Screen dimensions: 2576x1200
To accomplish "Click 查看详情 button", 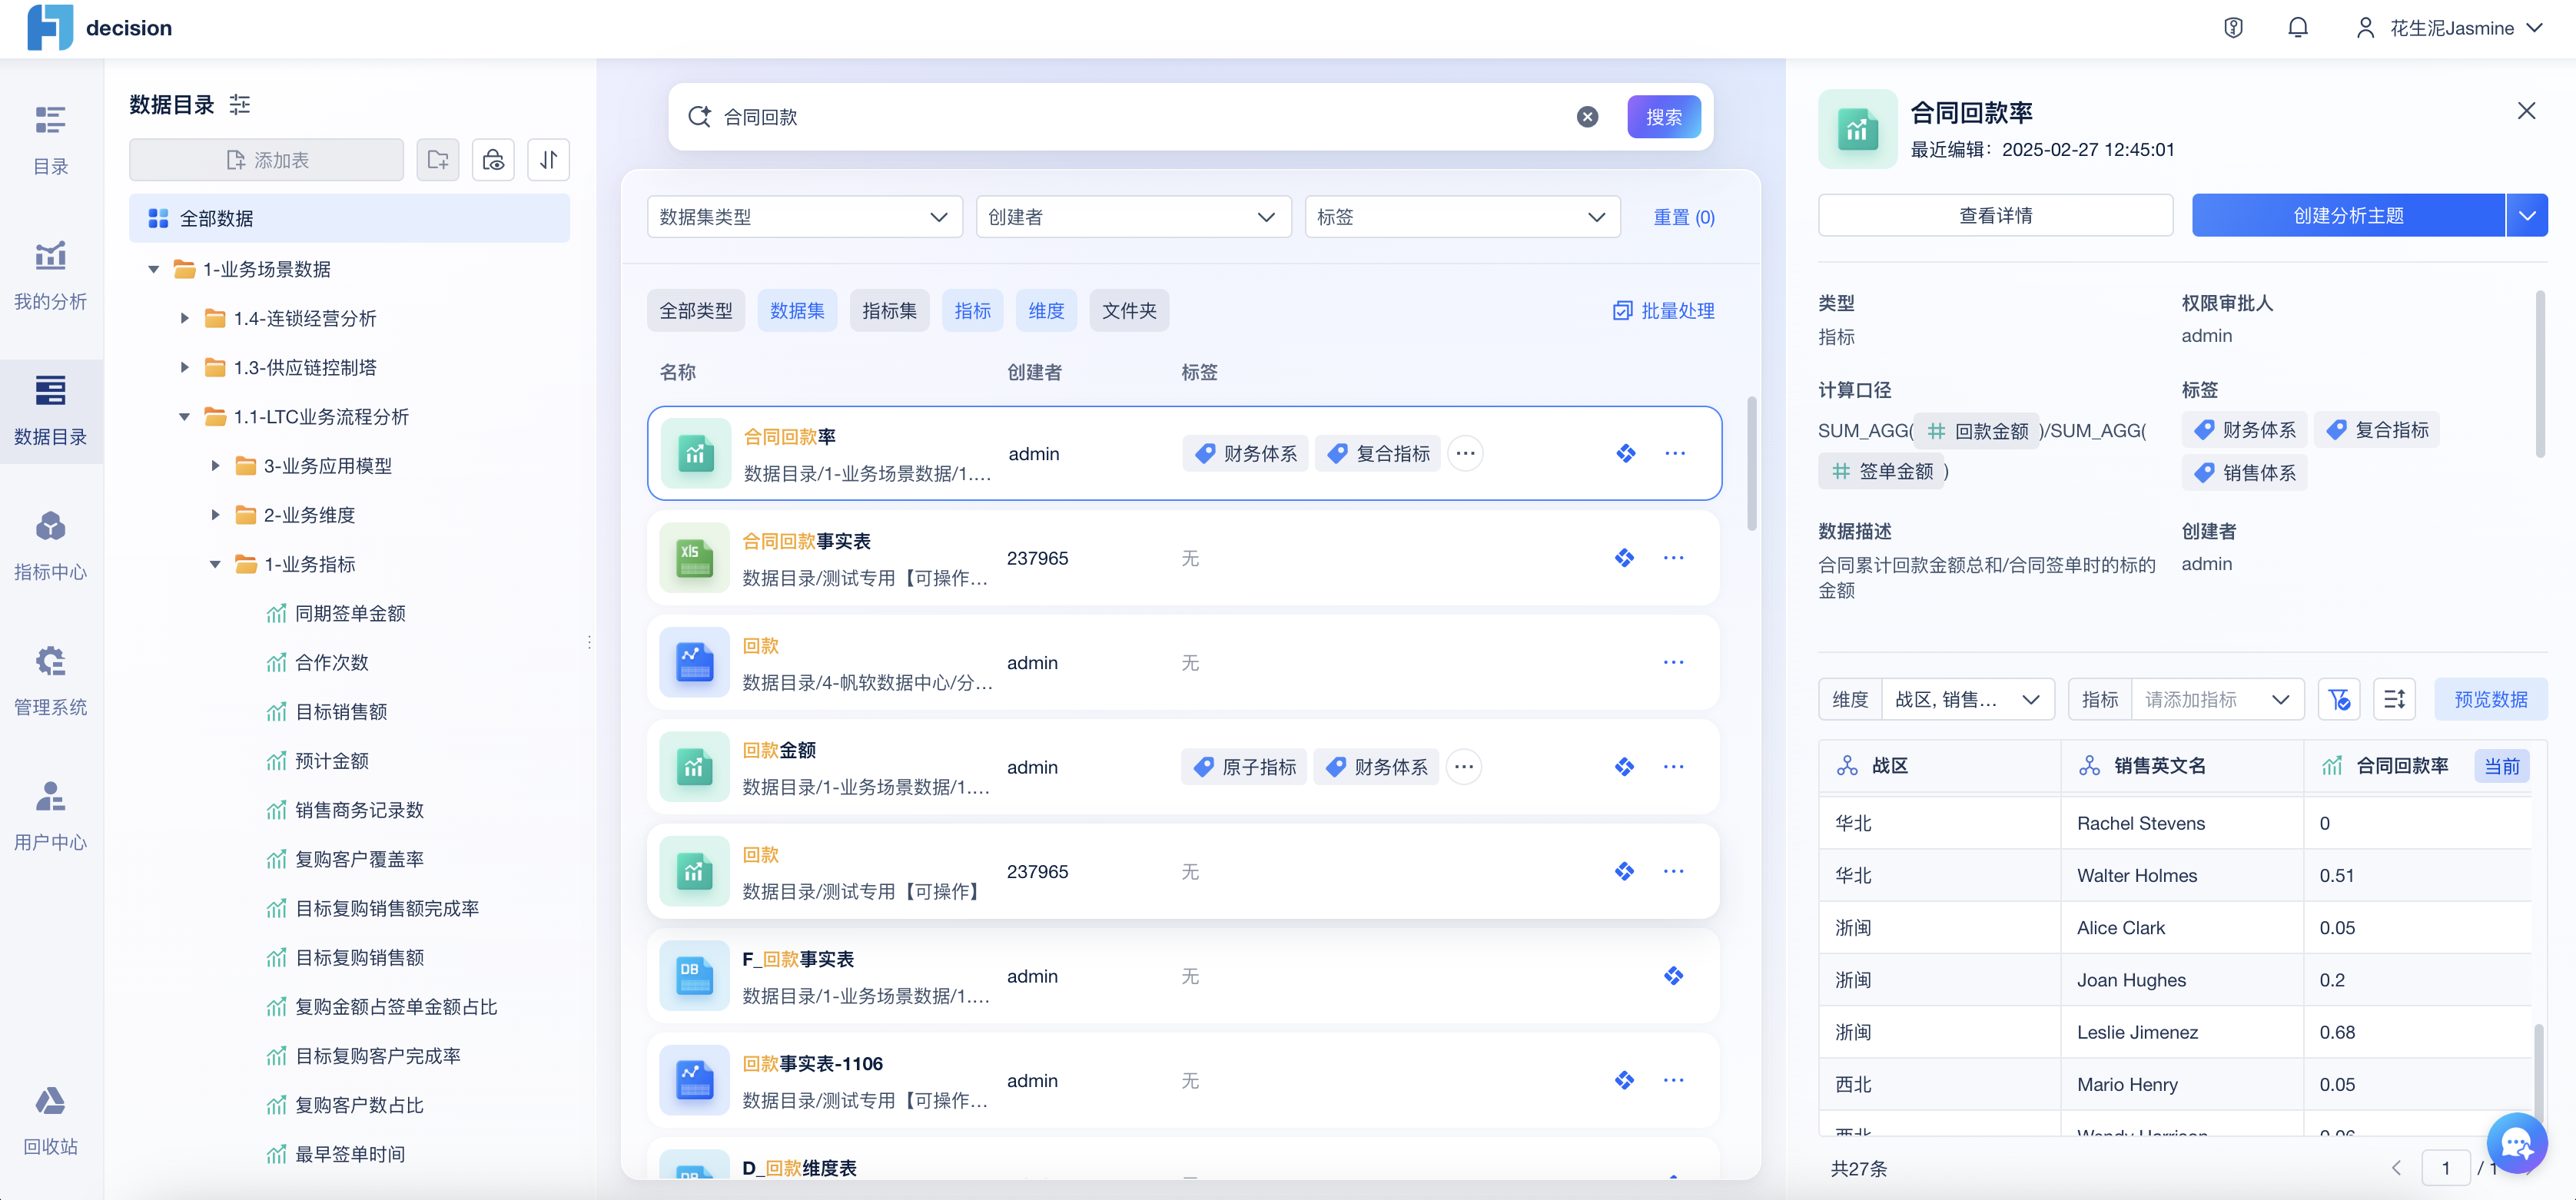I will 1995,215.
